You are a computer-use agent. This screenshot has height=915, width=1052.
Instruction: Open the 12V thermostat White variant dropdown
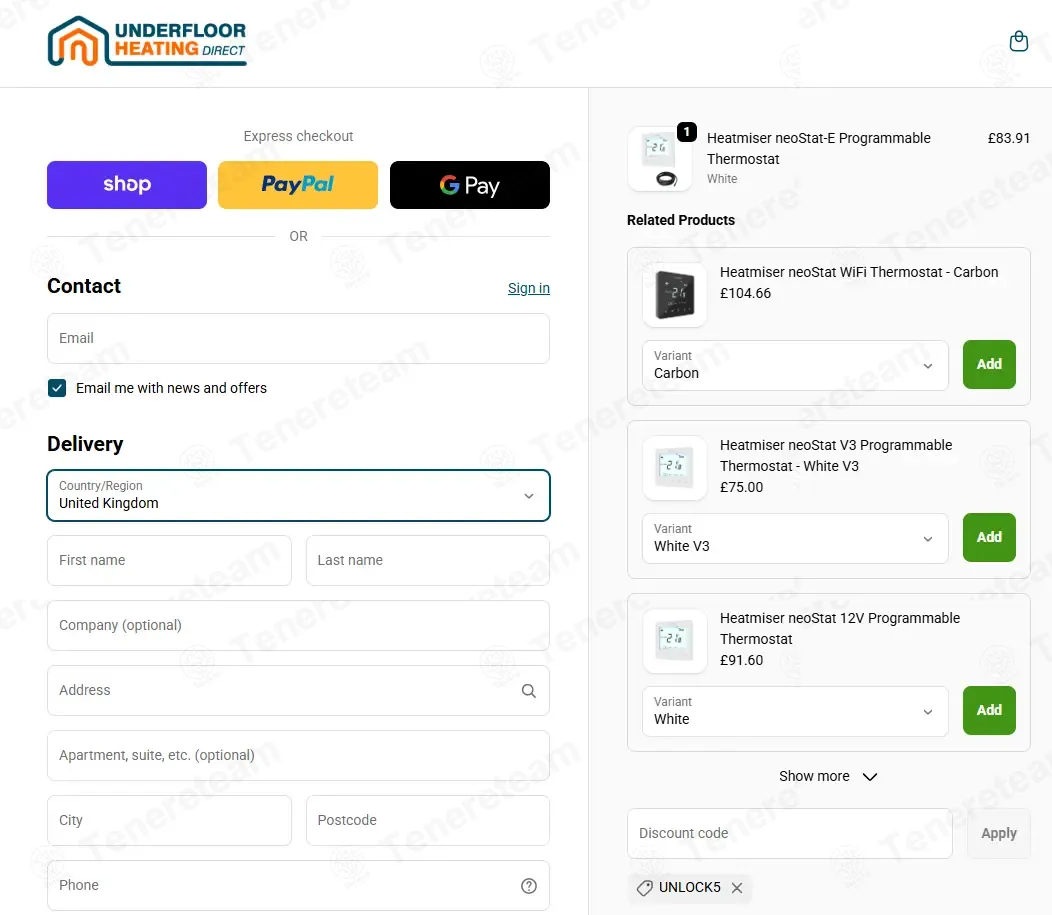[x=795, y=712]
